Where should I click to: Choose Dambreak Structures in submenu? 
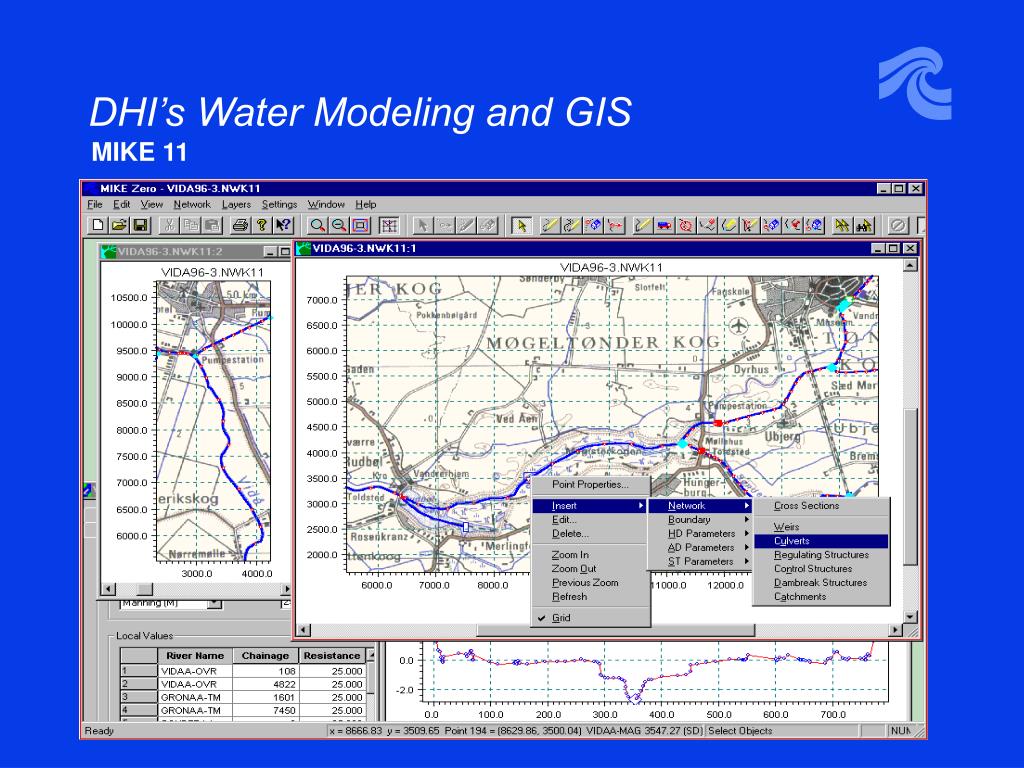[821, 583]
